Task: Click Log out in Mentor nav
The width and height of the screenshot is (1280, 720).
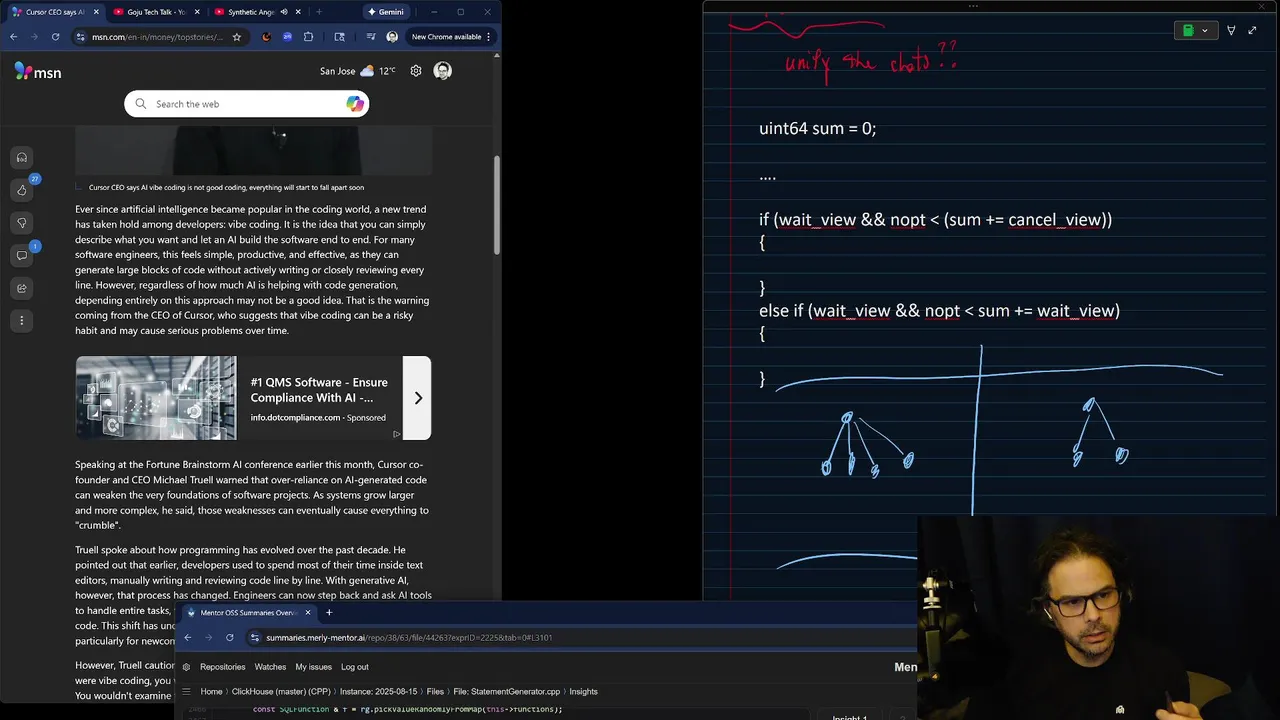Action: 354,667
